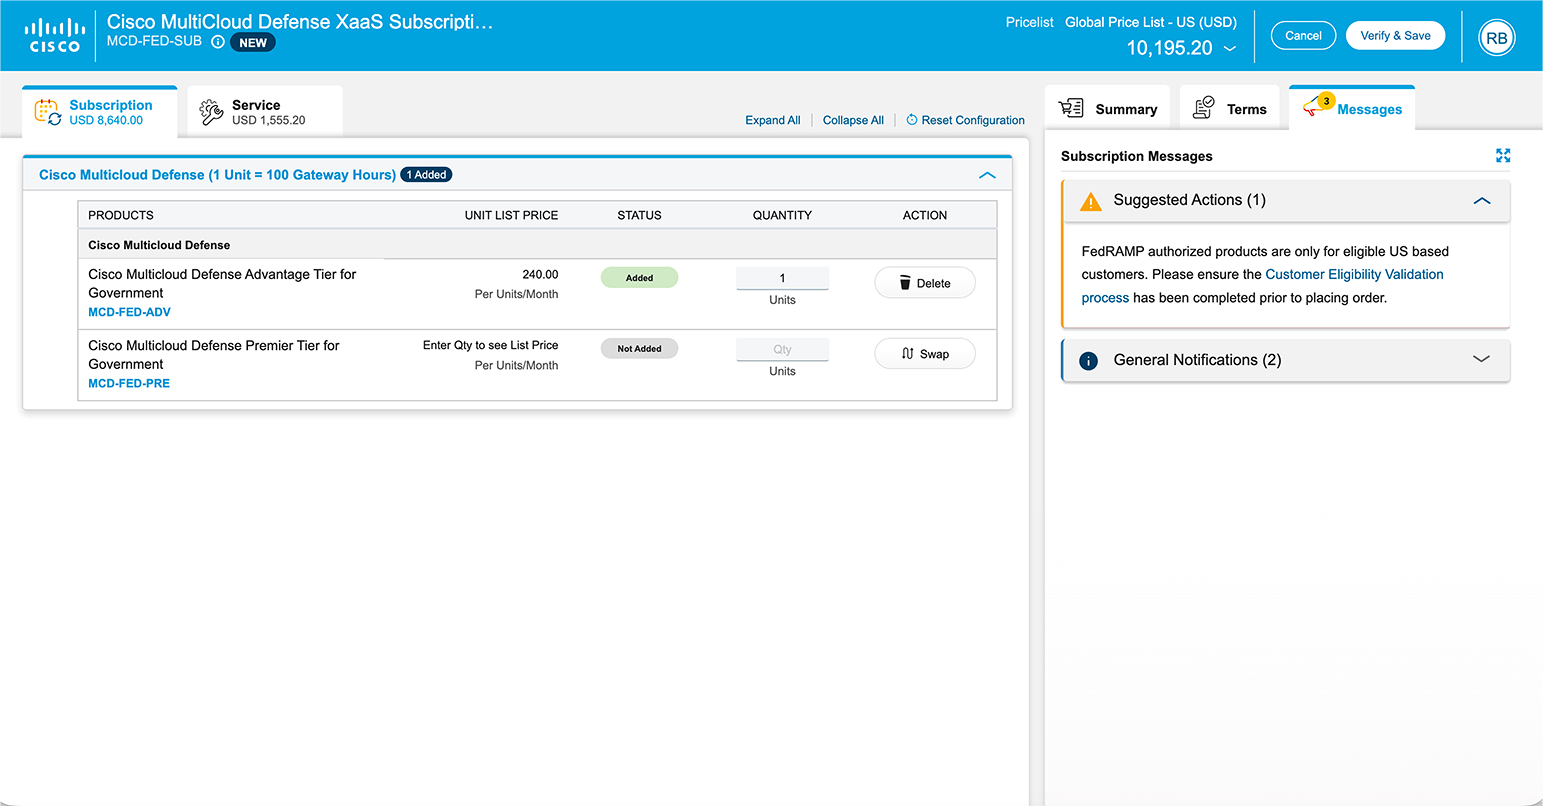1543x806 pixels.
Task: Open the RB user avatar menu
Action: [x=1496, y=38]
